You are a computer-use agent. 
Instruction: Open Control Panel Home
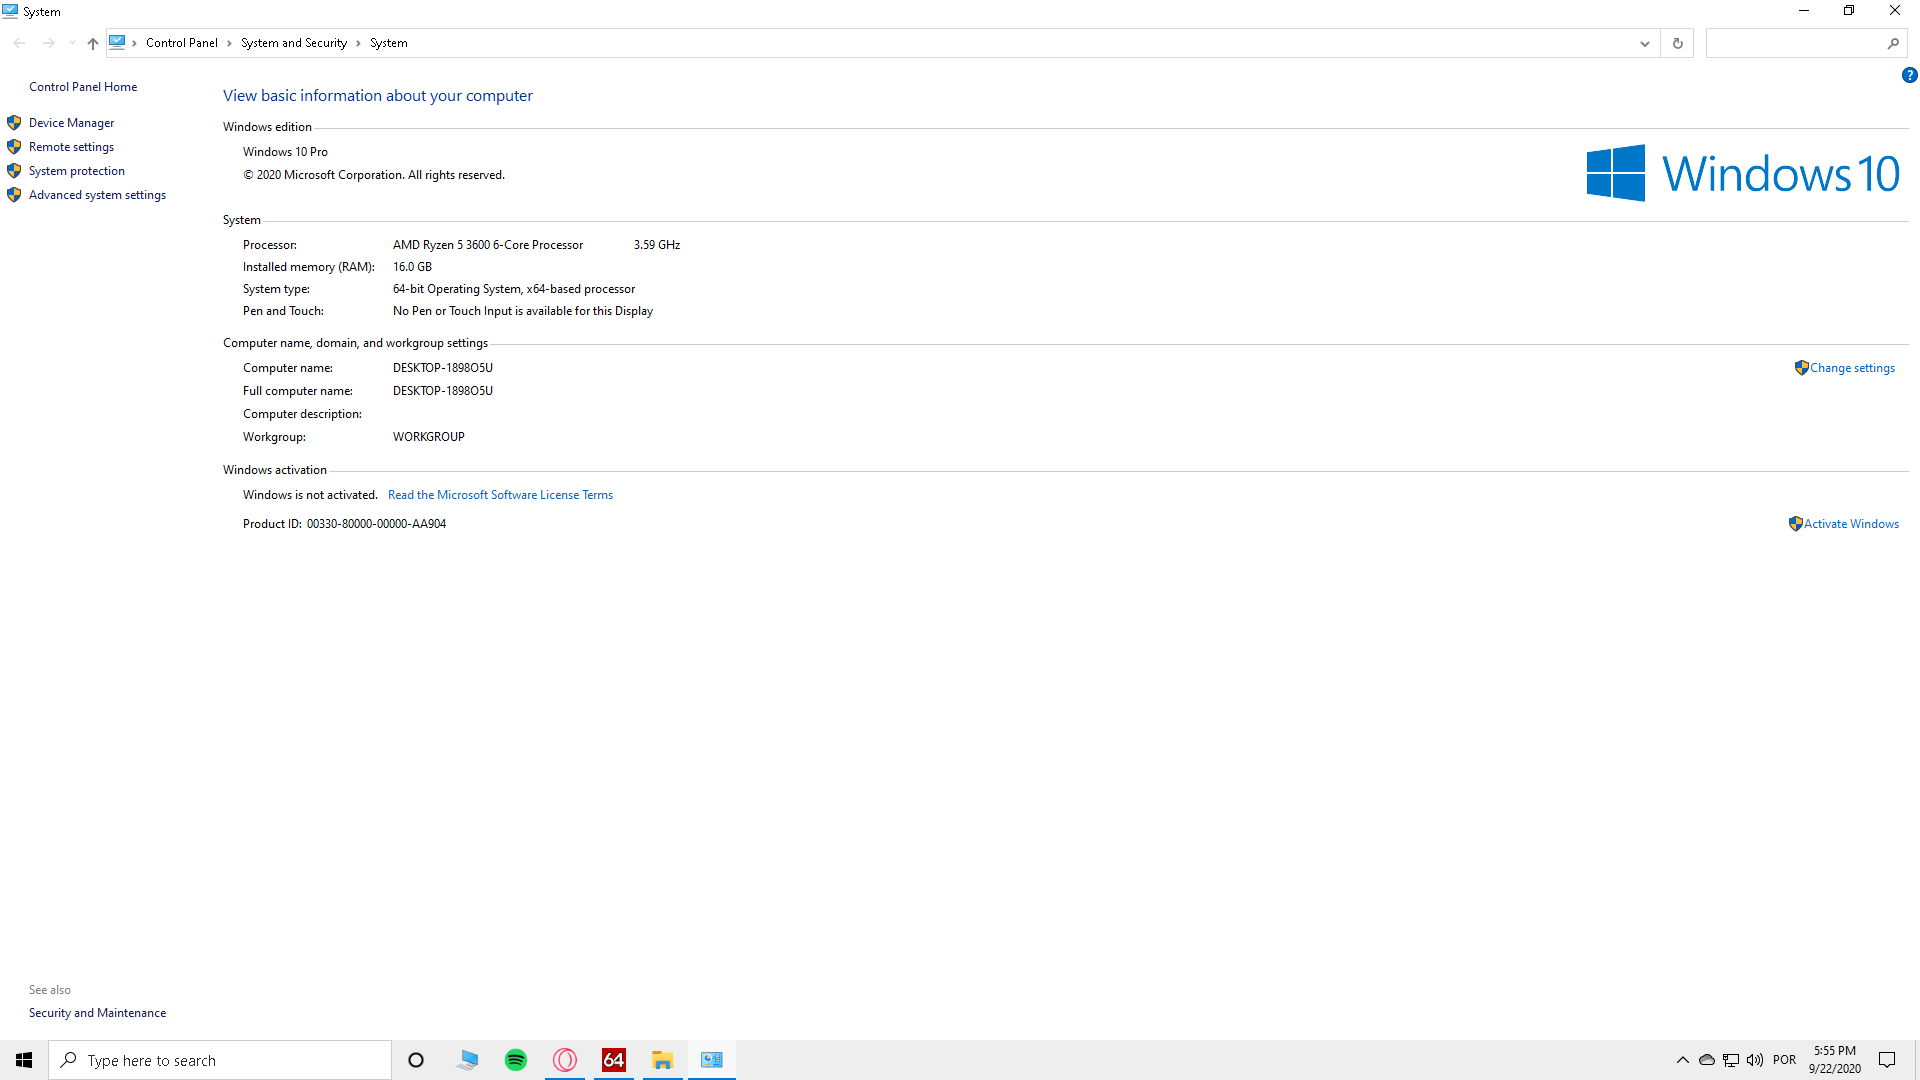pos(83,87)
